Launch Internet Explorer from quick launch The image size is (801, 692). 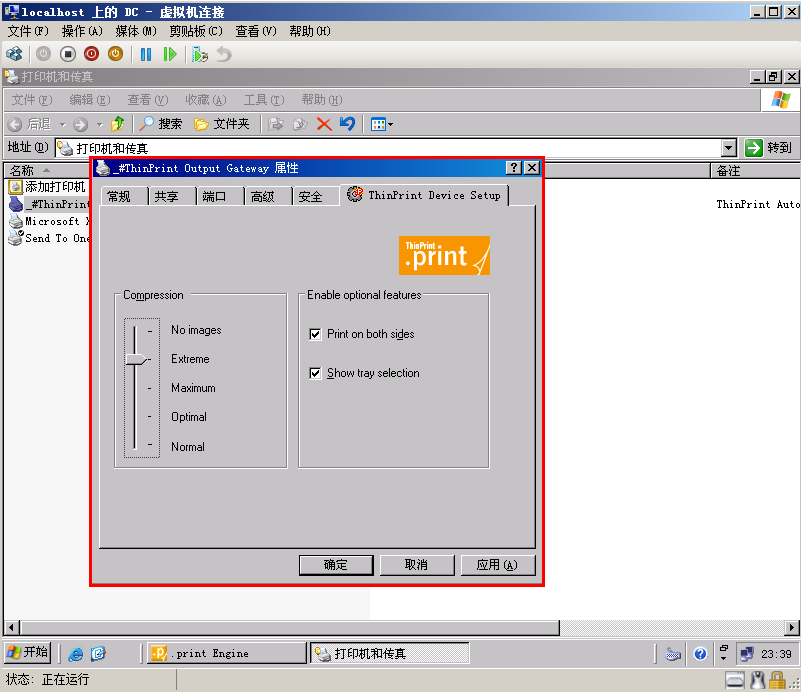tap(76, 654)
